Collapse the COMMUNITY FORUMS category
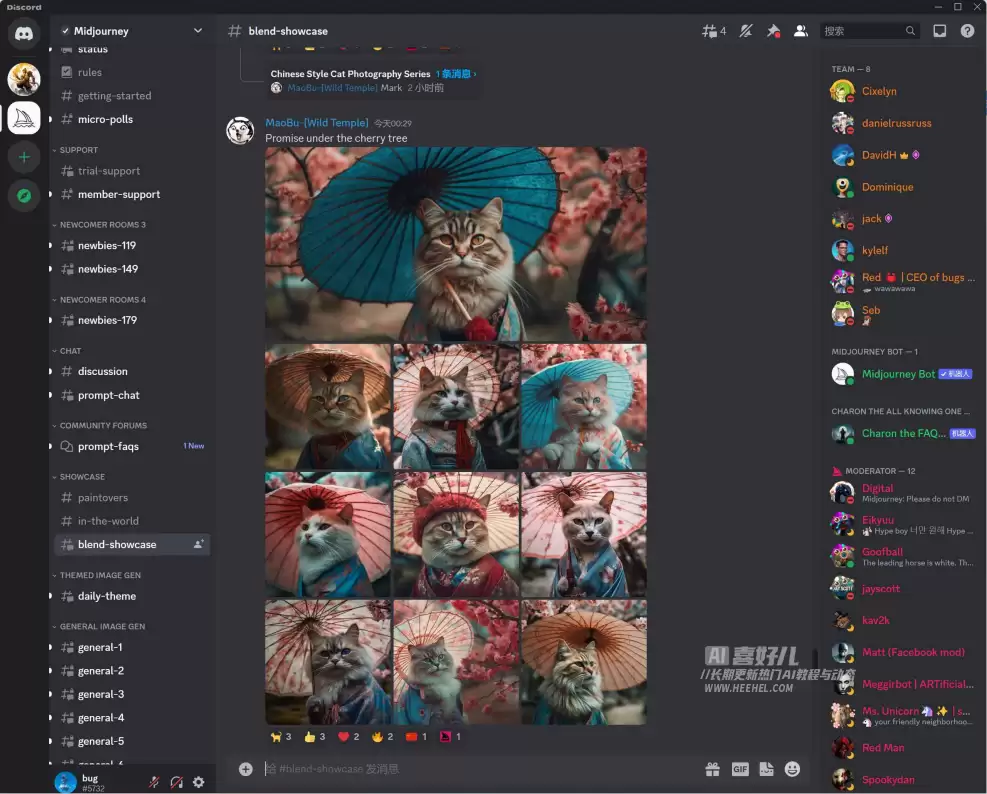Screen dimensions: 987x794 tap(100, 426)
